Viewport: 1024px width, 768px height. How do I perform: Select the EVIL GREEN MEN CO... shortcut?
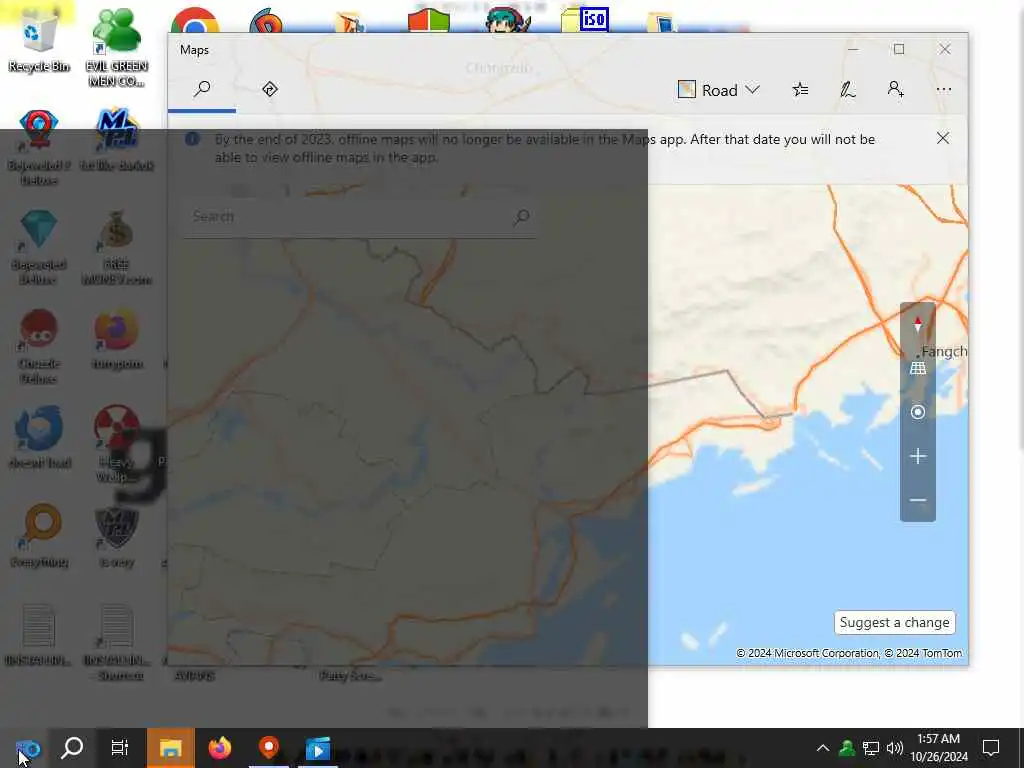[116, 49]
